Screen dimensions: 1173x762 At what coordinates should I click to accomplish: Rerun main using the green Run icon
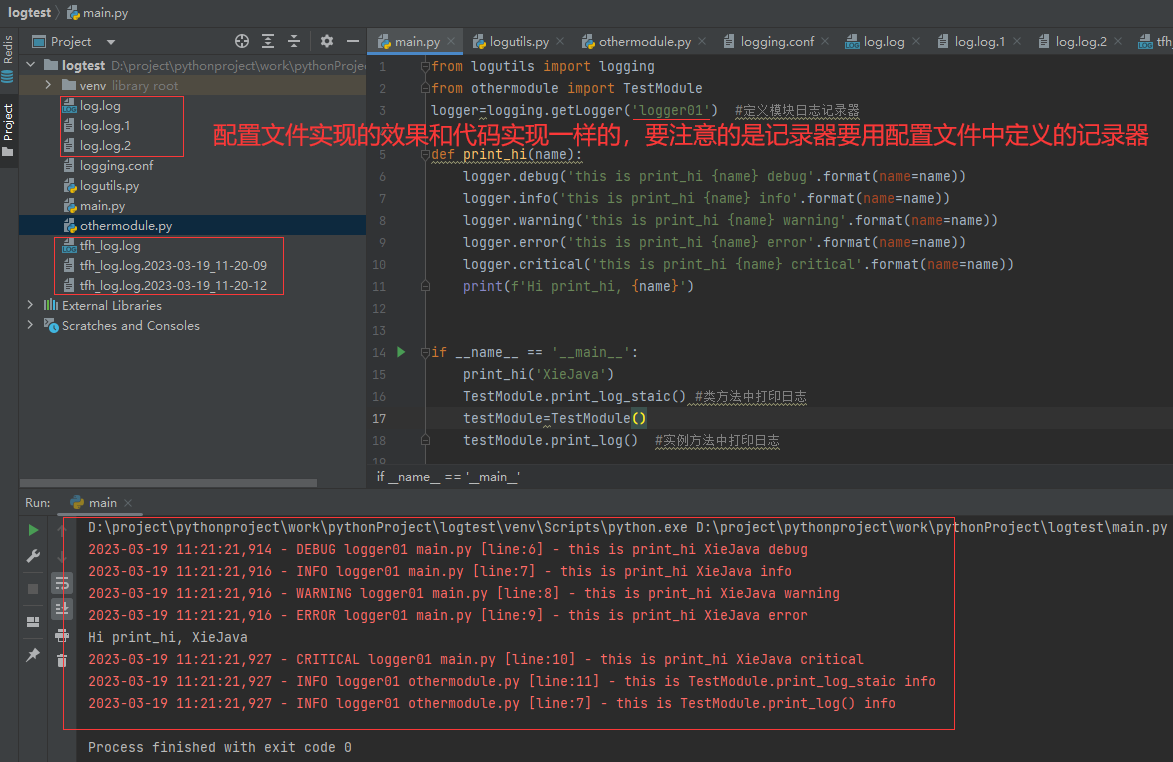[x=33, y=530]
